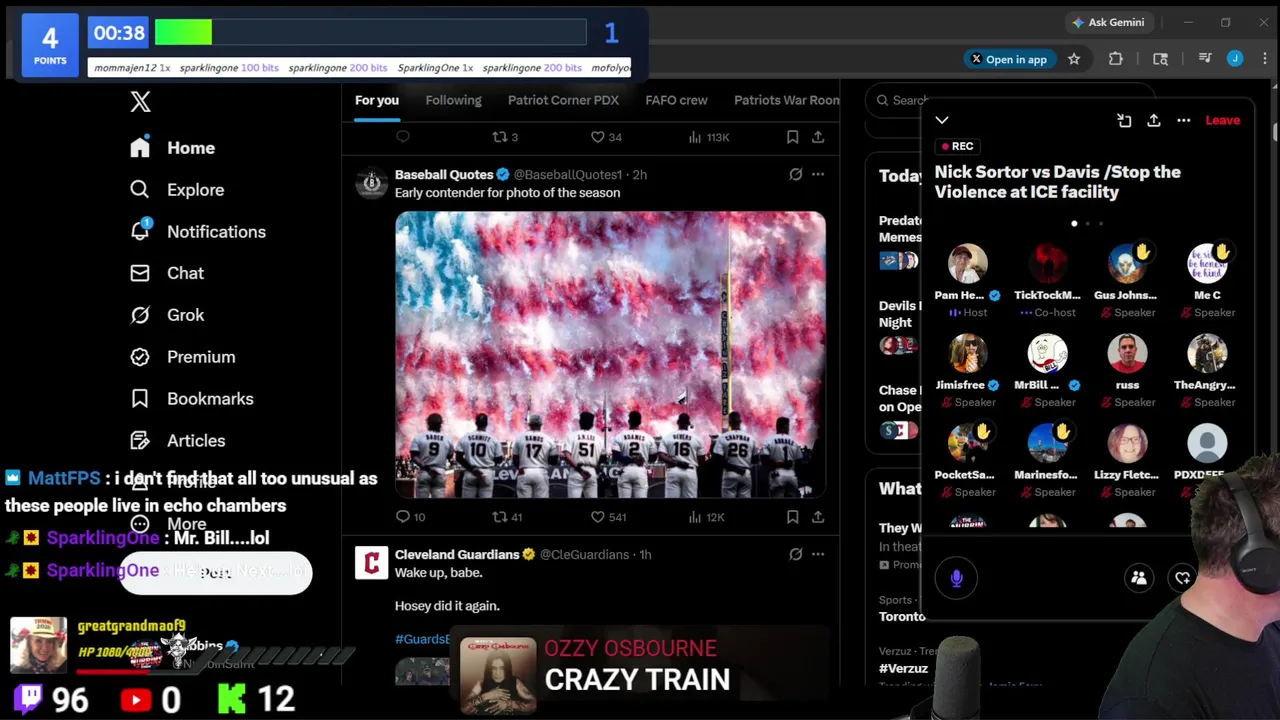Open the #Verzuz trending topic
The image size is (1280, 720).
(x=903, y=668)
